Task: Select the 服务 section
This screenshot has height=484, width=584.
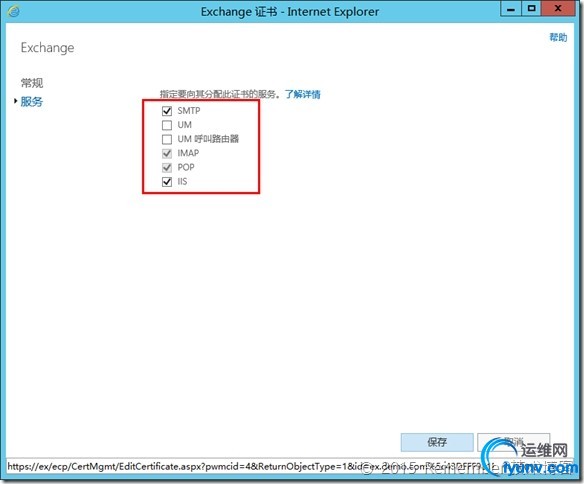Action: tap(32, 101)
